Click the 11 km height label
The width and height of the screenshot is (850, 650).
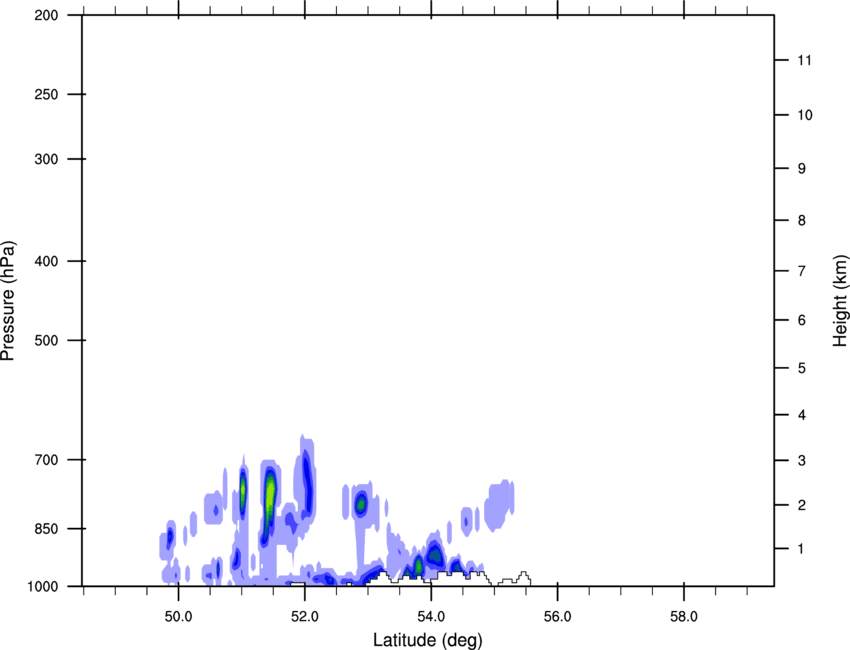point(804,60)
